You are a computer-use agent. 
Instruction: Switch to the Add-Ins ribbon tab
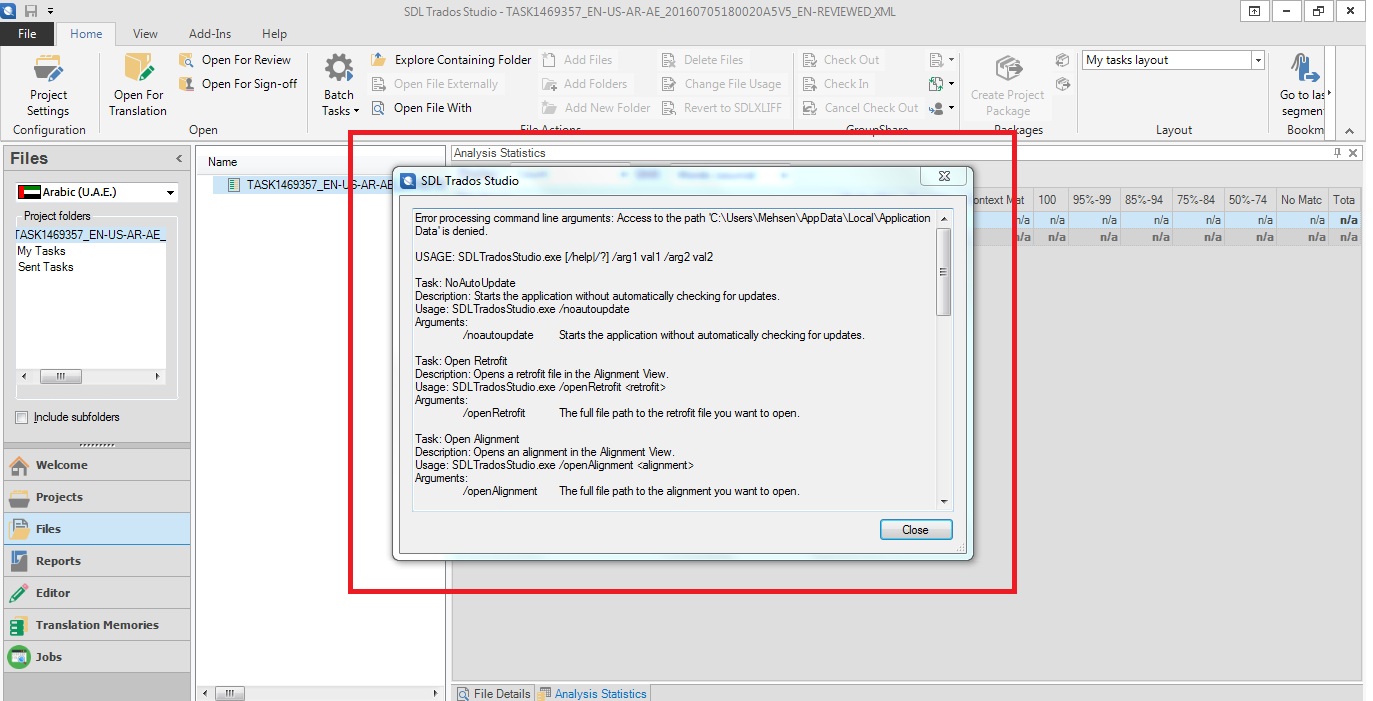tap(209, 34)
